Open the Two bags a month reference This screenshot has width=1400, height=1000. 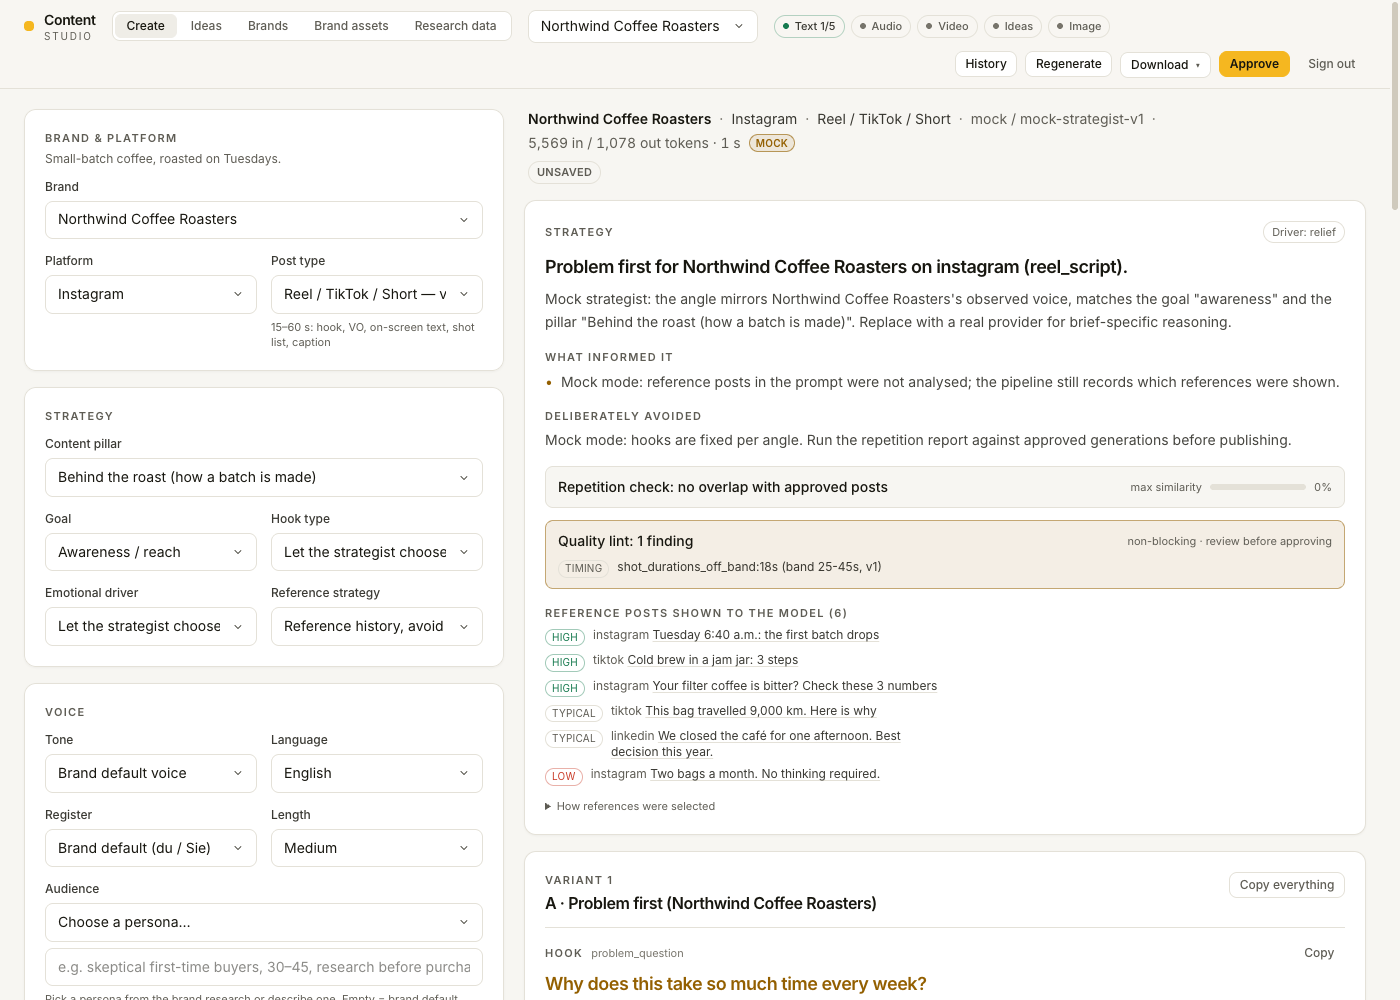point(765,774)
